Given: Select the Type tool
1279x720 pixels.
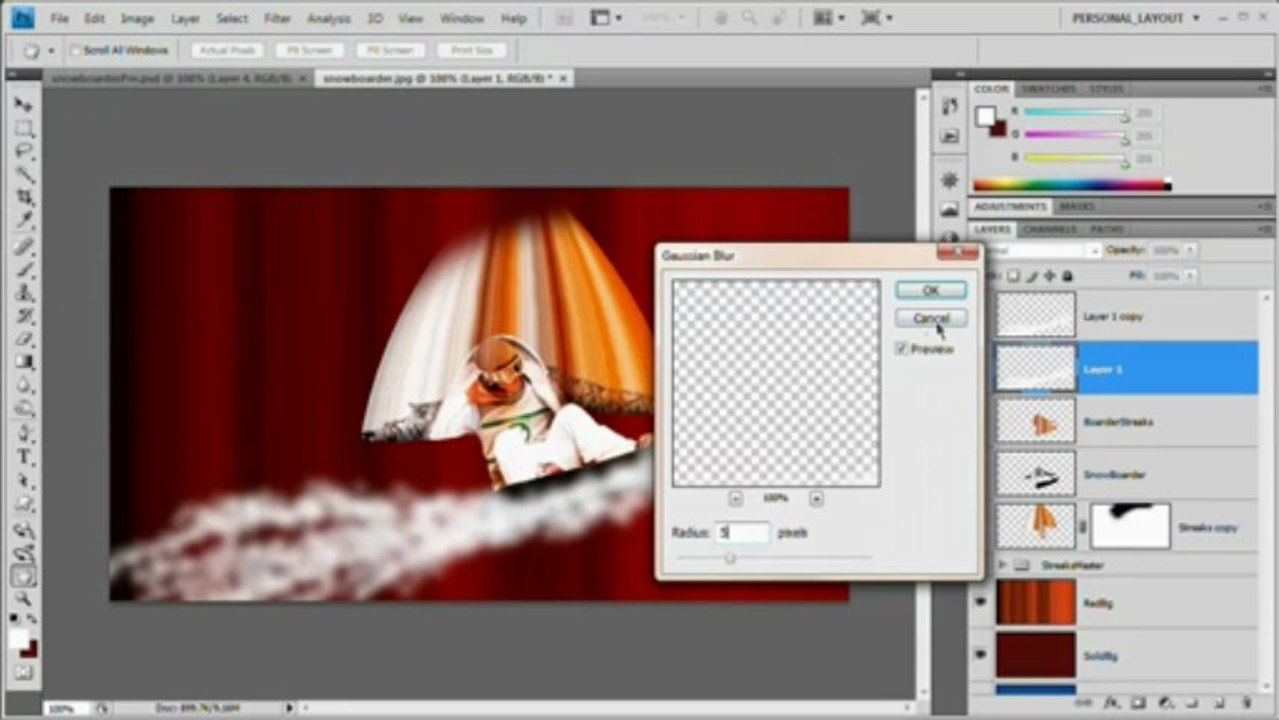Looking at the screenshot, I should (23, 458).
